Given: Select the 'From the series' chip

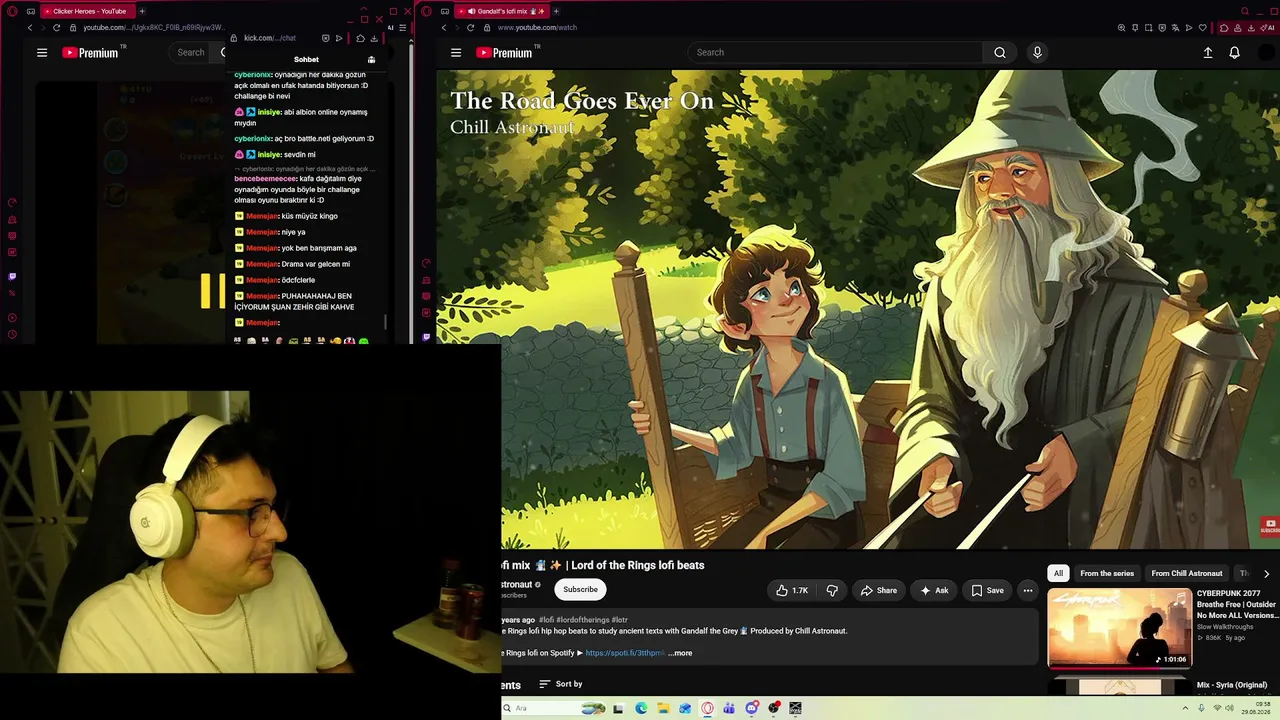Looking at the screenshot, I should tap(1107, 573).
